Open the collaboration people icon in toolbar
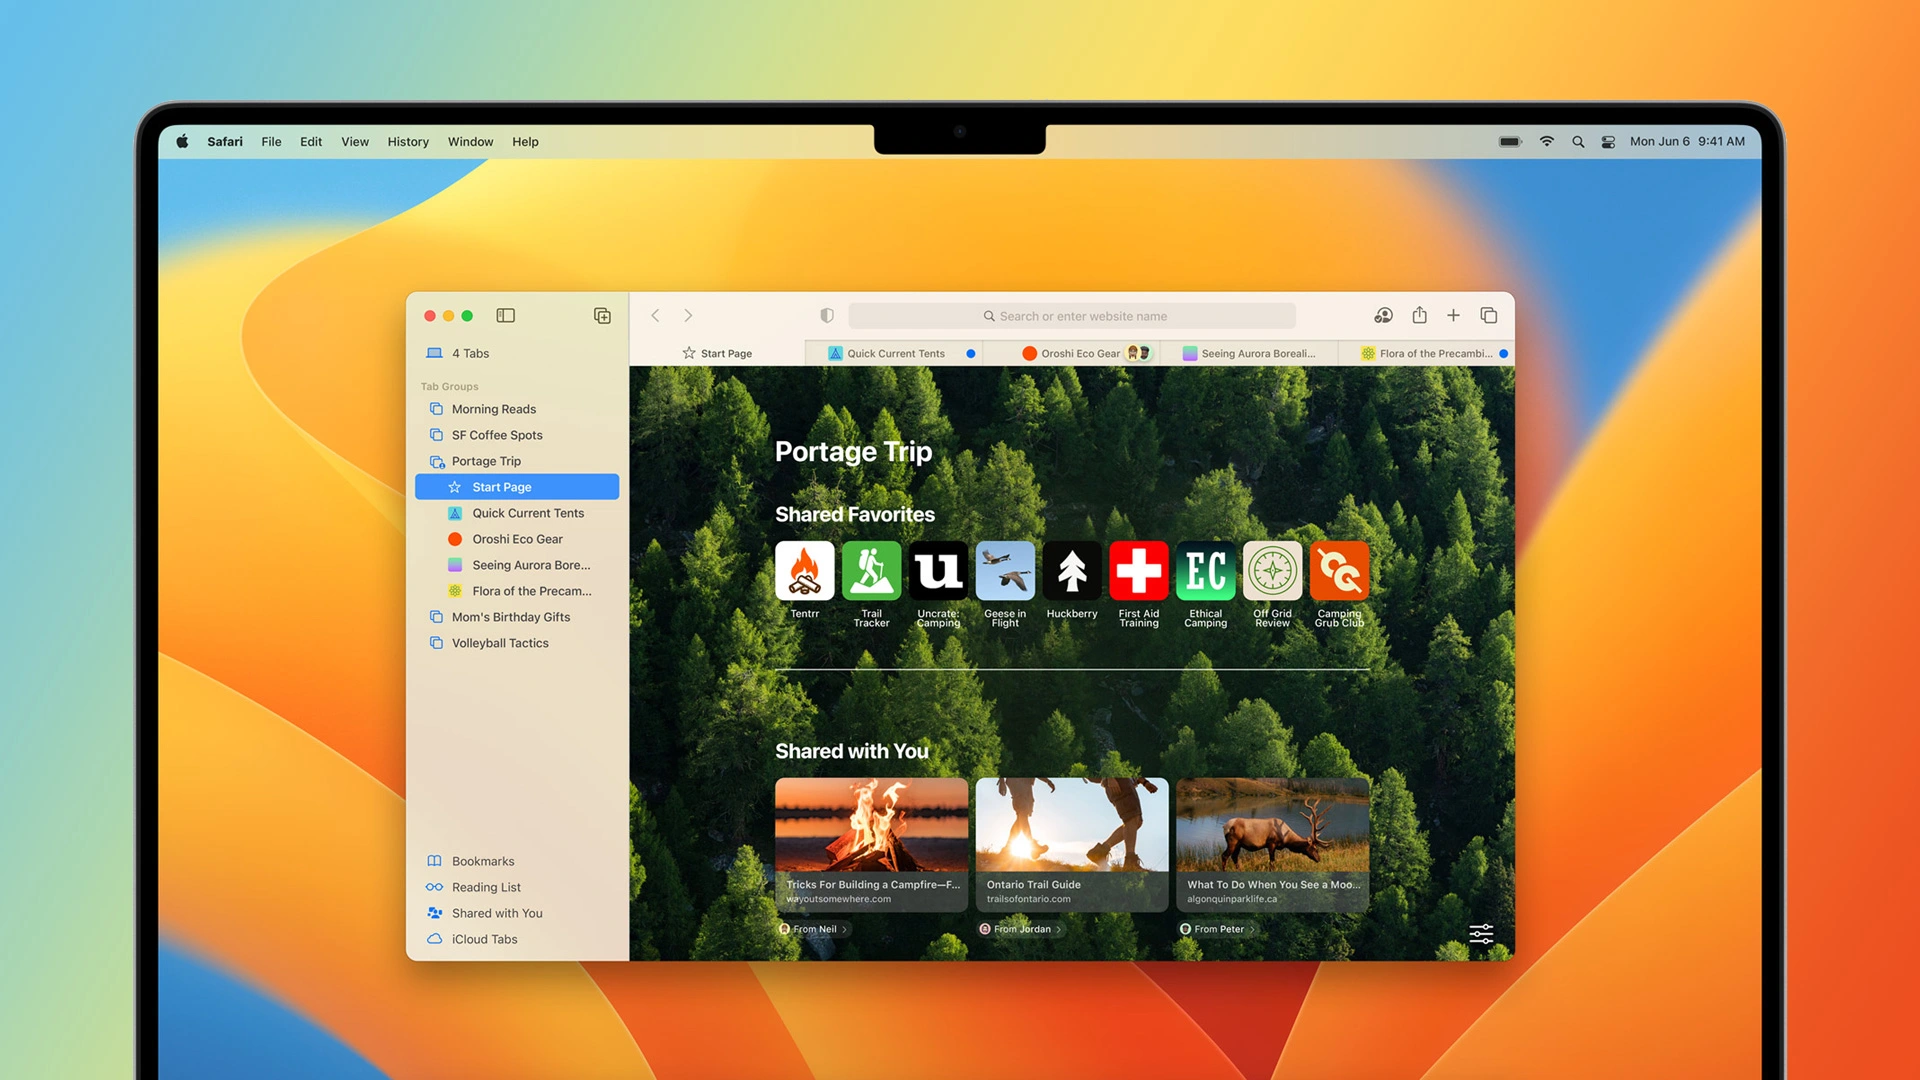1920x1080 pixels. point(1383,316)
